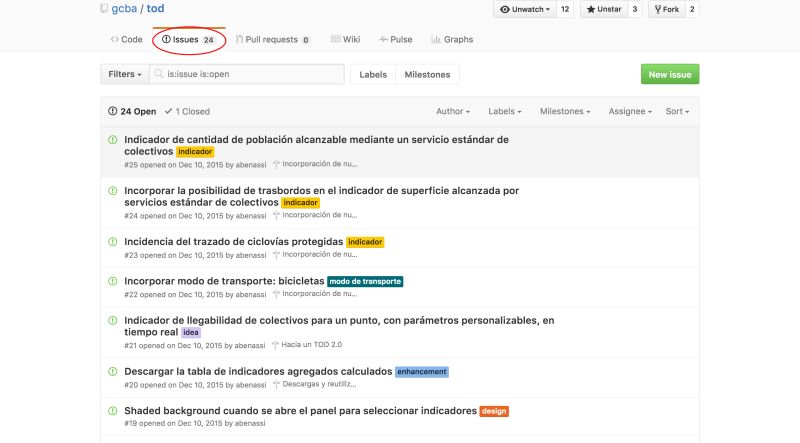The height and width of the screenshot is (443, 800).
Task: Switch to the Graphs tab
Action: (452, 39)
